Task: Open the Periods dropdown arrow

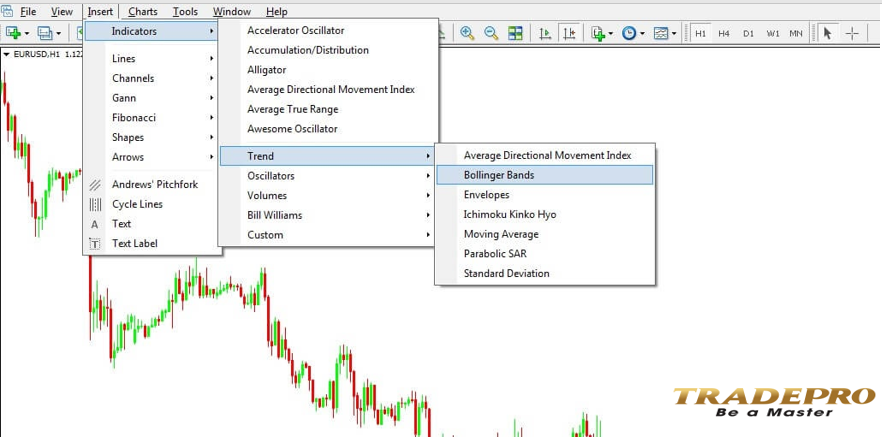Action: (x=642, y=34)
